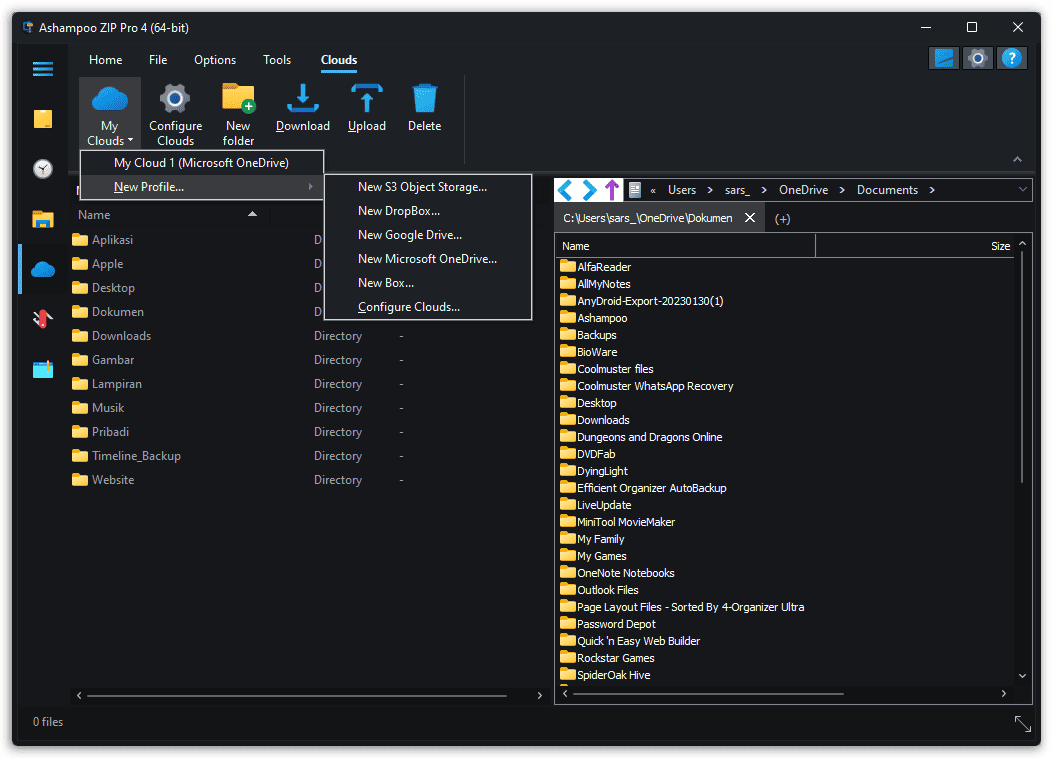This screenshot has height=758, width=1053.
Task: Go forward with the blue right arrow
Action: (589, 190)
